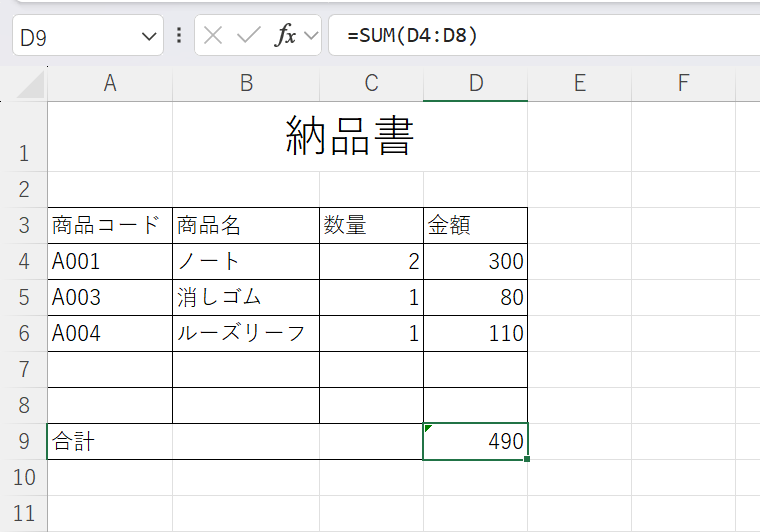This screenshot has height=532, width=760.
Task: Click the 商品コード header cell
Action: click(110, 225)
